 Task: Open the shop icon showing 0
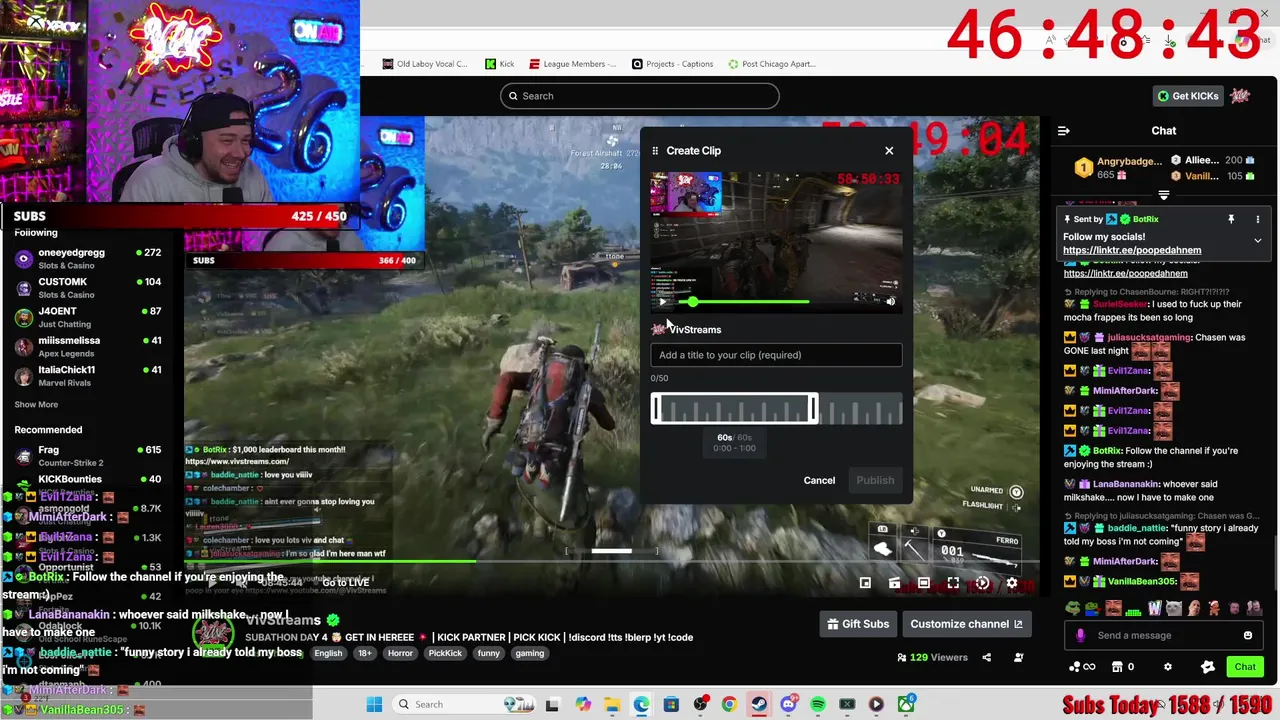(x=1123, y=667)
